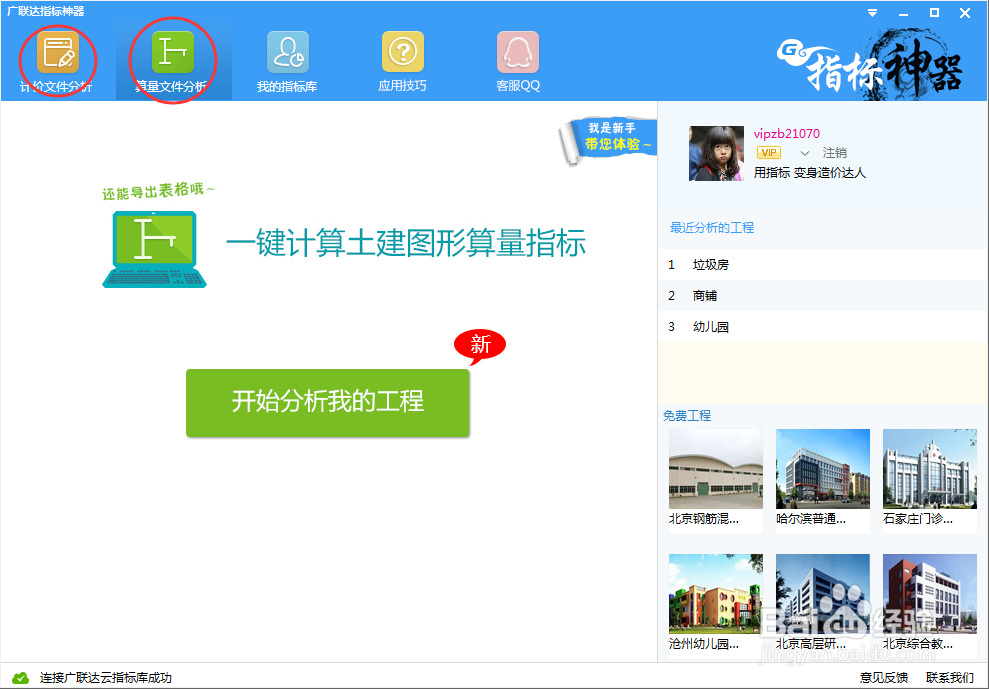Open the title bar dropdown menu triangle
The image size is (989, 689).
872,13
